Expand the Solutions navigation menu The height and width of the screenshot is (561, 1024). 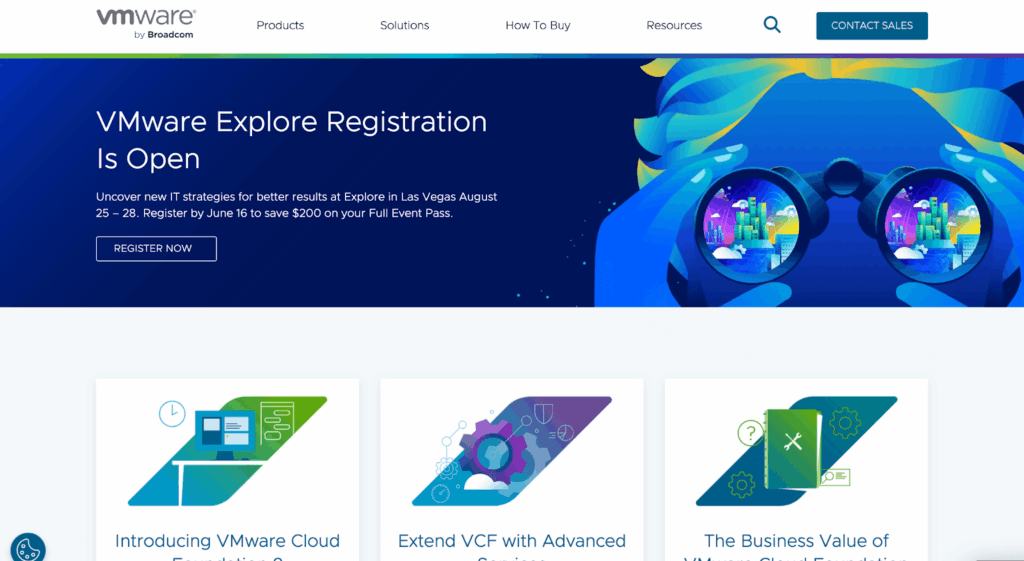click(x=404, y=25)
